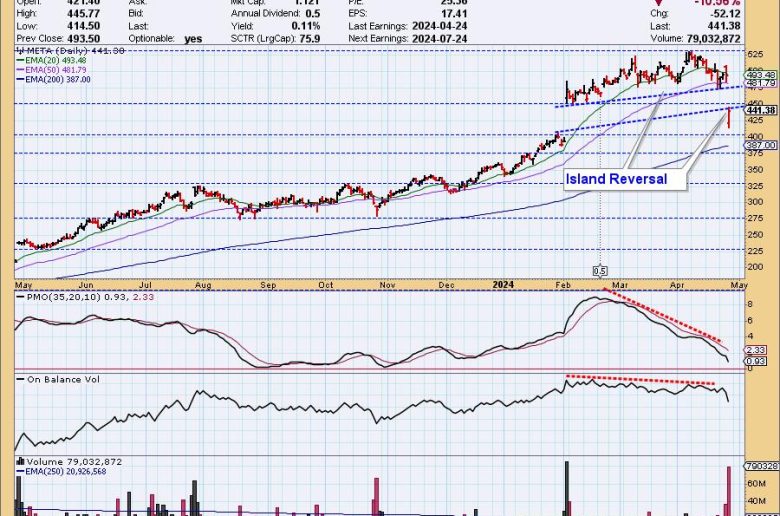780x516 pixels.
Task: Click the 200 price axis label
Action: (755, 267)
